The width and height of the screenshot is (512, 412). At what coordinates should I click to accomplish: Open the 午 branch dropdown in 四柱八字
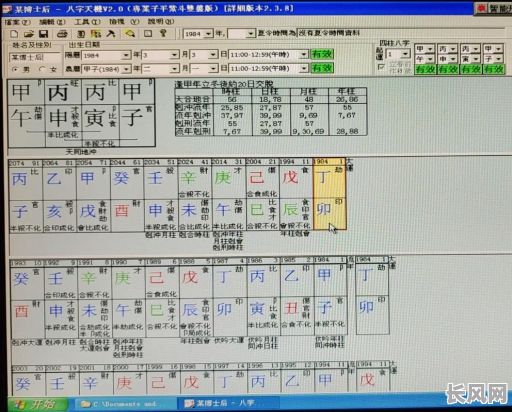pos(430,59)
